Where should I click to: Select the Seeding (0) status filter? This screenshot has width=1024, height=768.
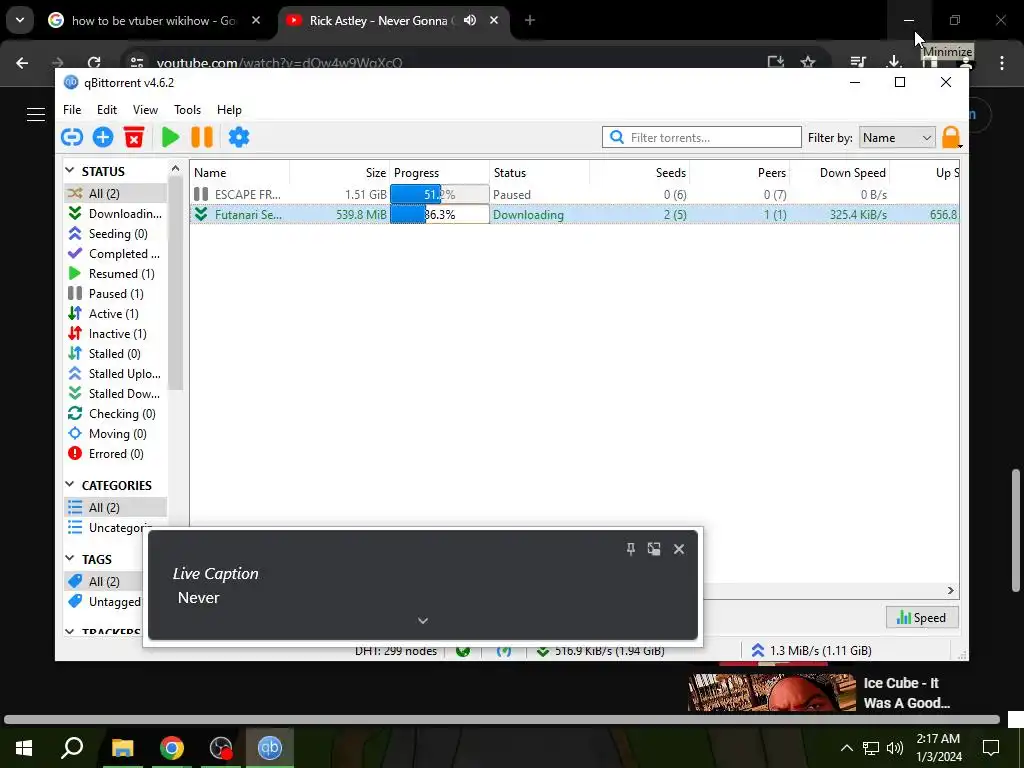point(115,234)
